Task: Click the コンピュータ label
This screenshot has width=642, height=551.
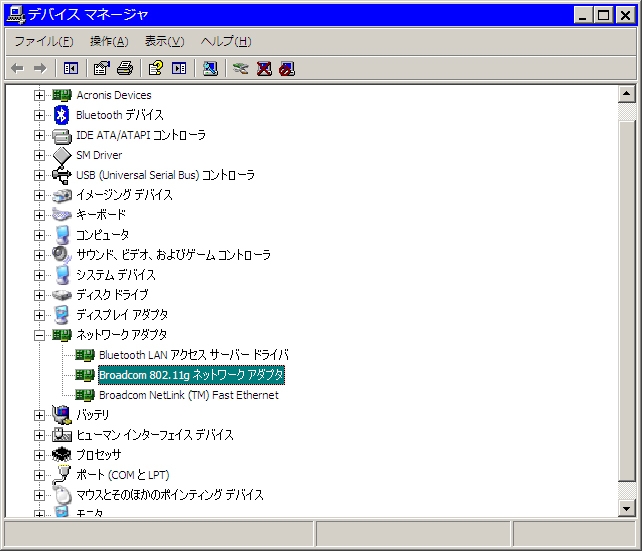Action: click(x=102, y=235)
